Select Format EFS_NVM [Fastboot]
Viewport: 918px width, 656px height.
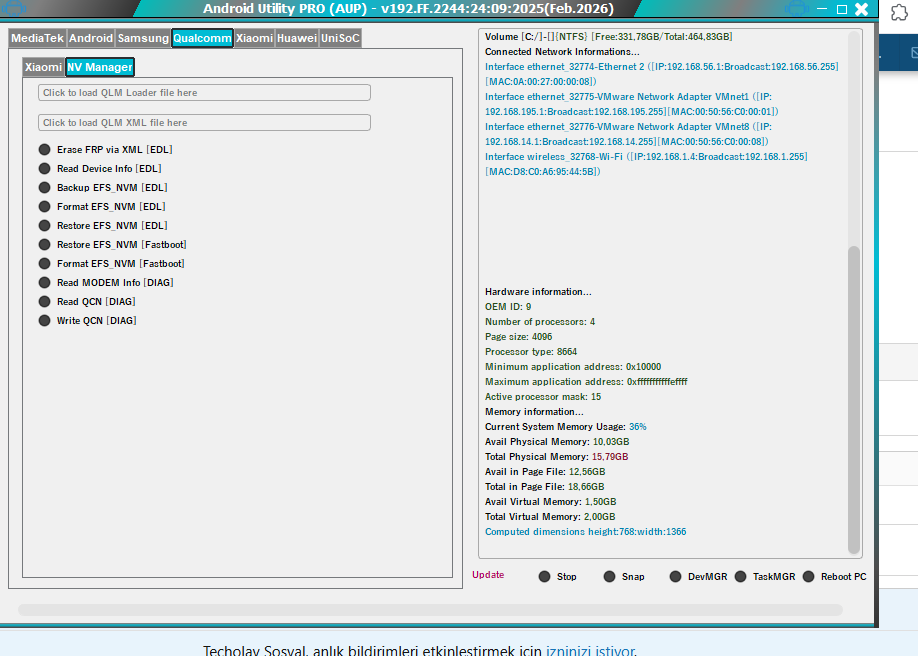pyautogui.click(x=111, y=264)
